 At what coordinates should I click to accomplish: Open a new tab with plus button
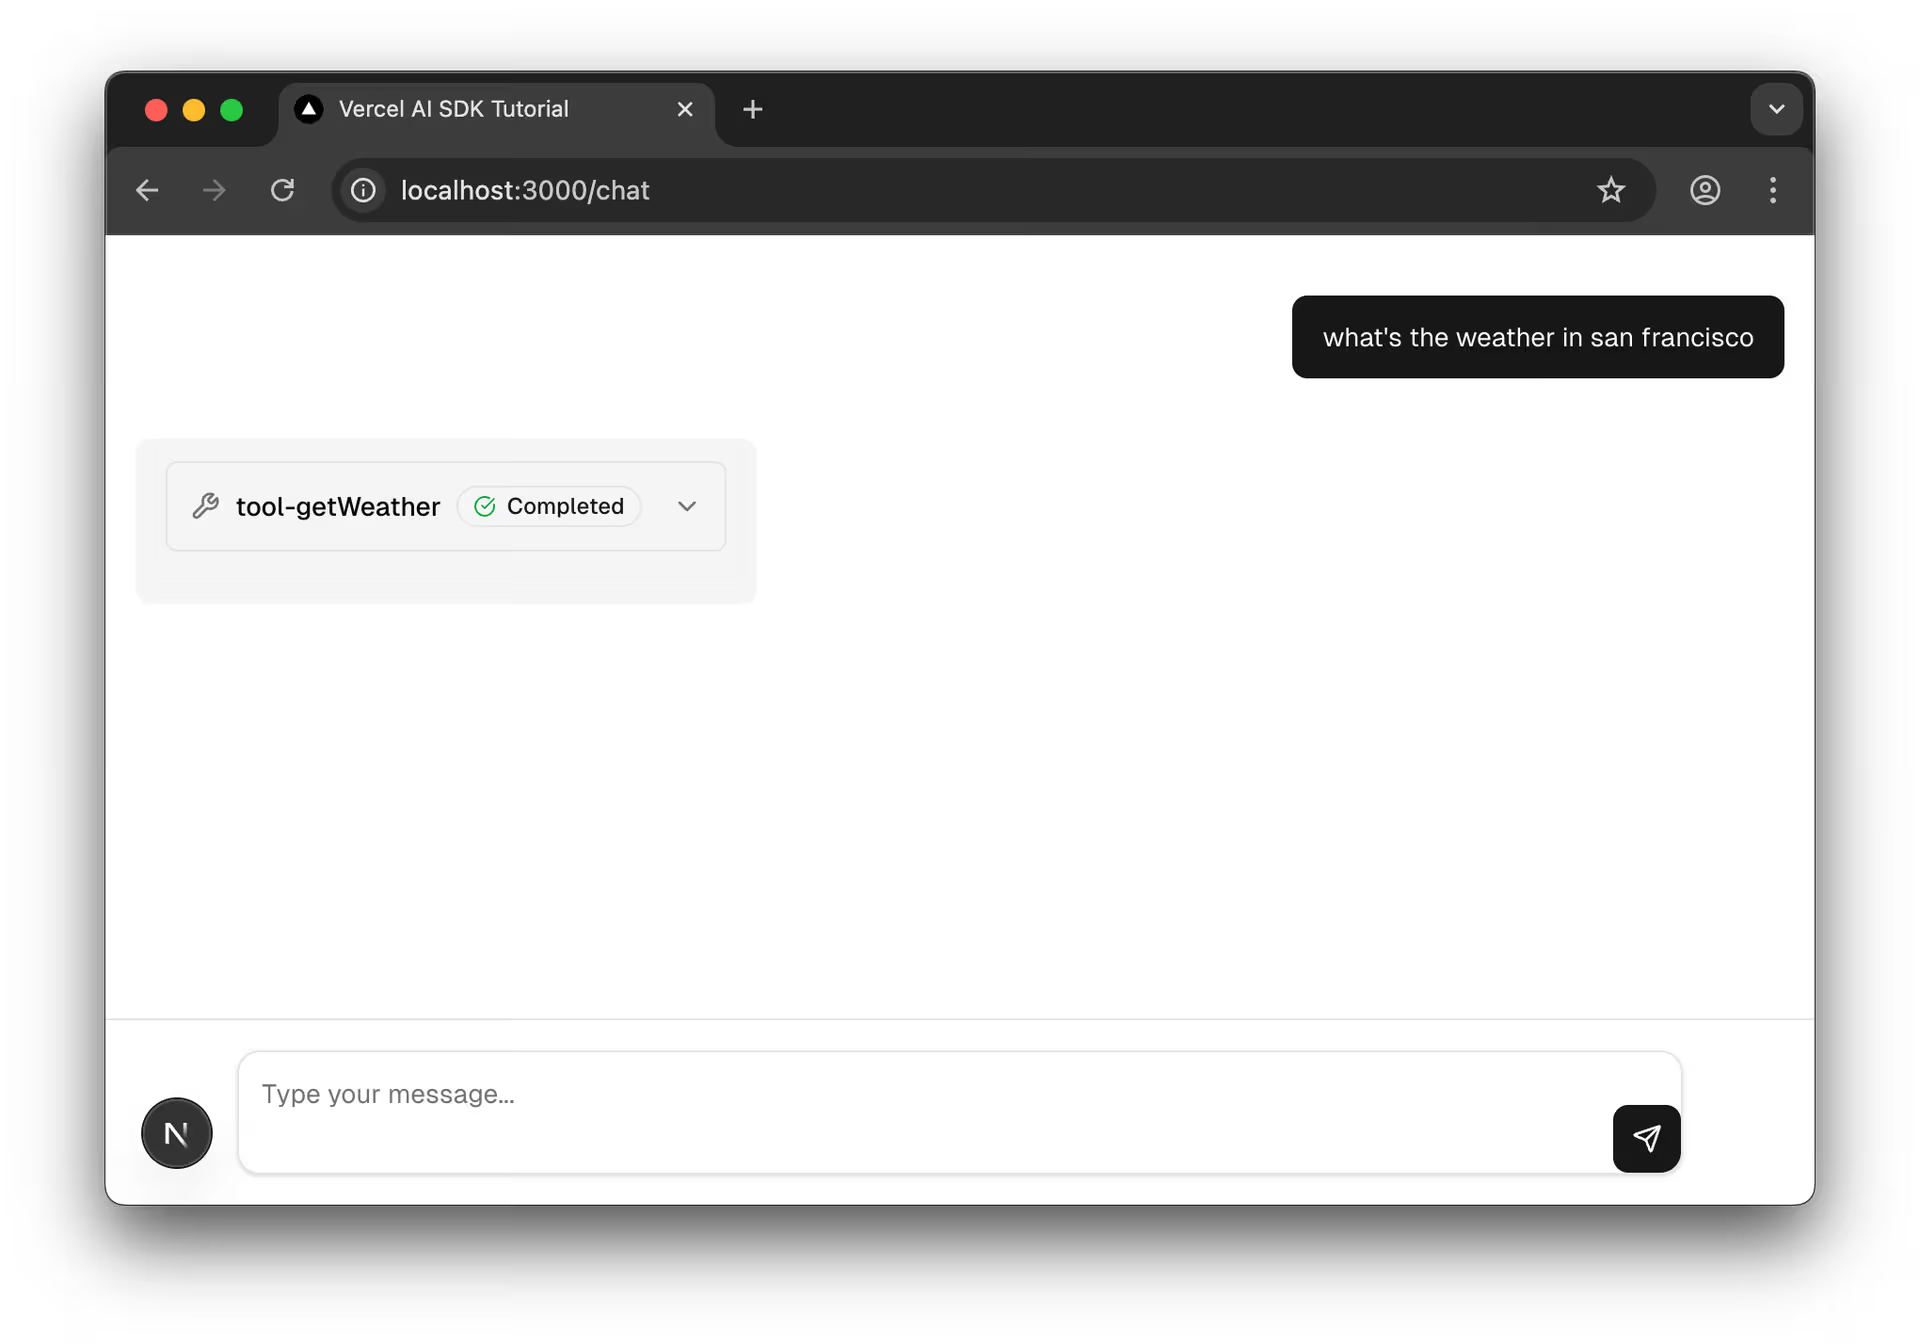(x=753, y=109)
